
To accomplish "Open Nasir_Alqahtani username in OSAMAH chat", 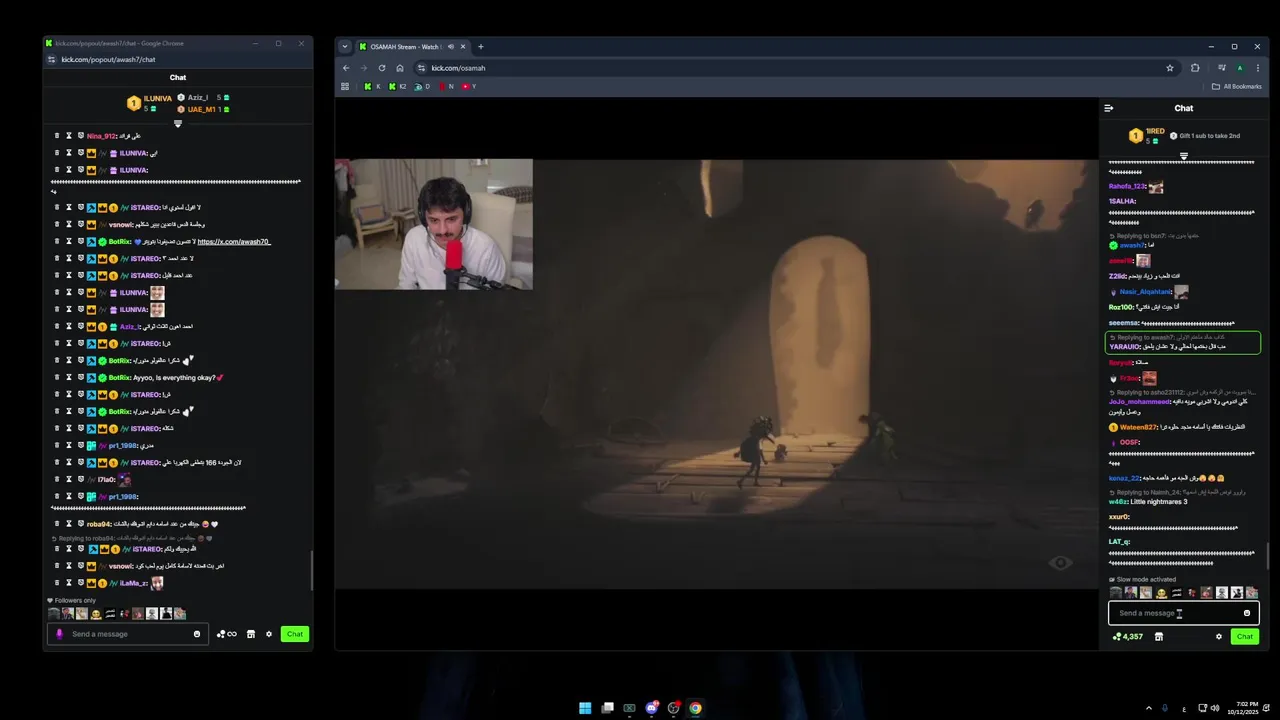I will pos(1145,292).
